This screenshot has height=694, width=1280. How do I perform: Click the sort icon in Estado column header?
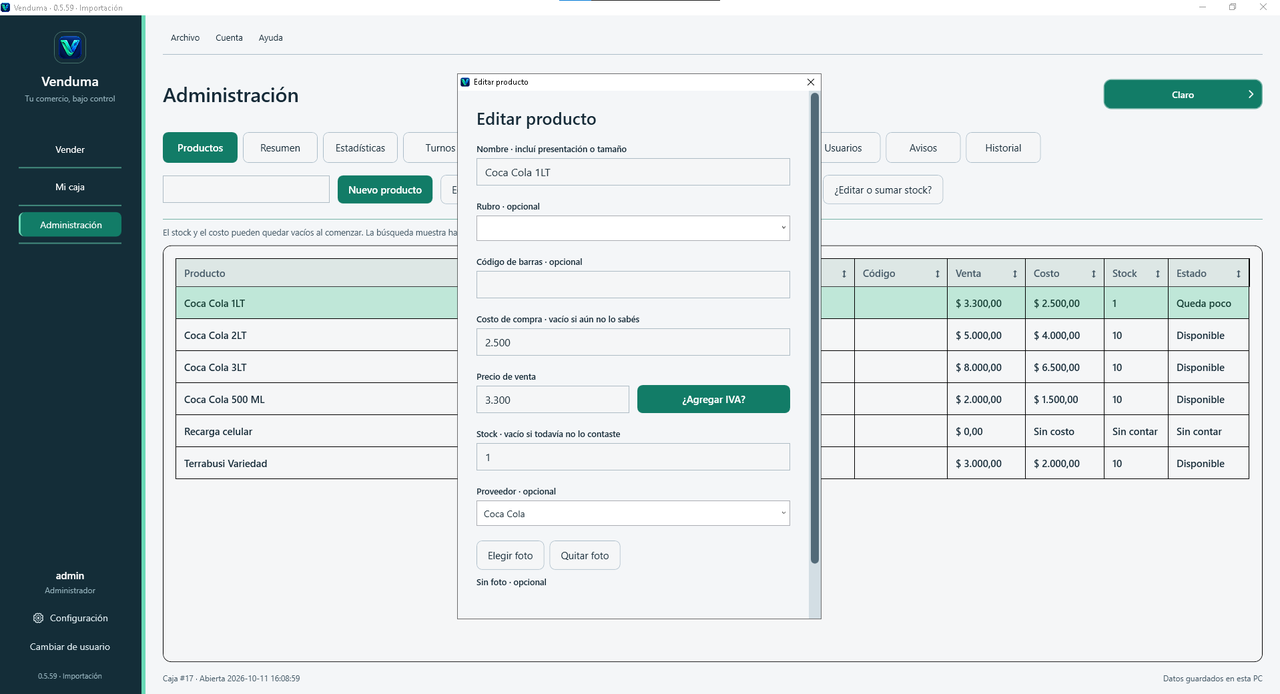(1238, 274)
